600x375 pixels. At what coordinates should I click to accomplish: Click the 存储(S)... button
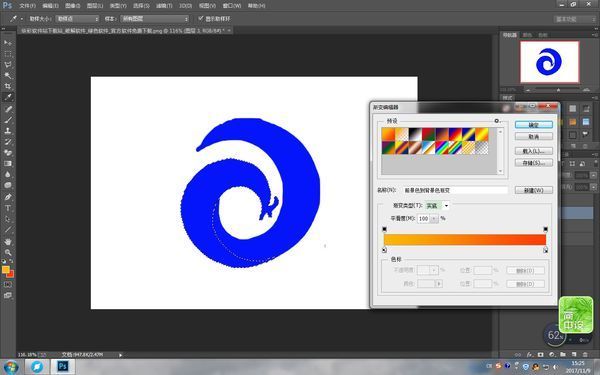tap(534, 163)
